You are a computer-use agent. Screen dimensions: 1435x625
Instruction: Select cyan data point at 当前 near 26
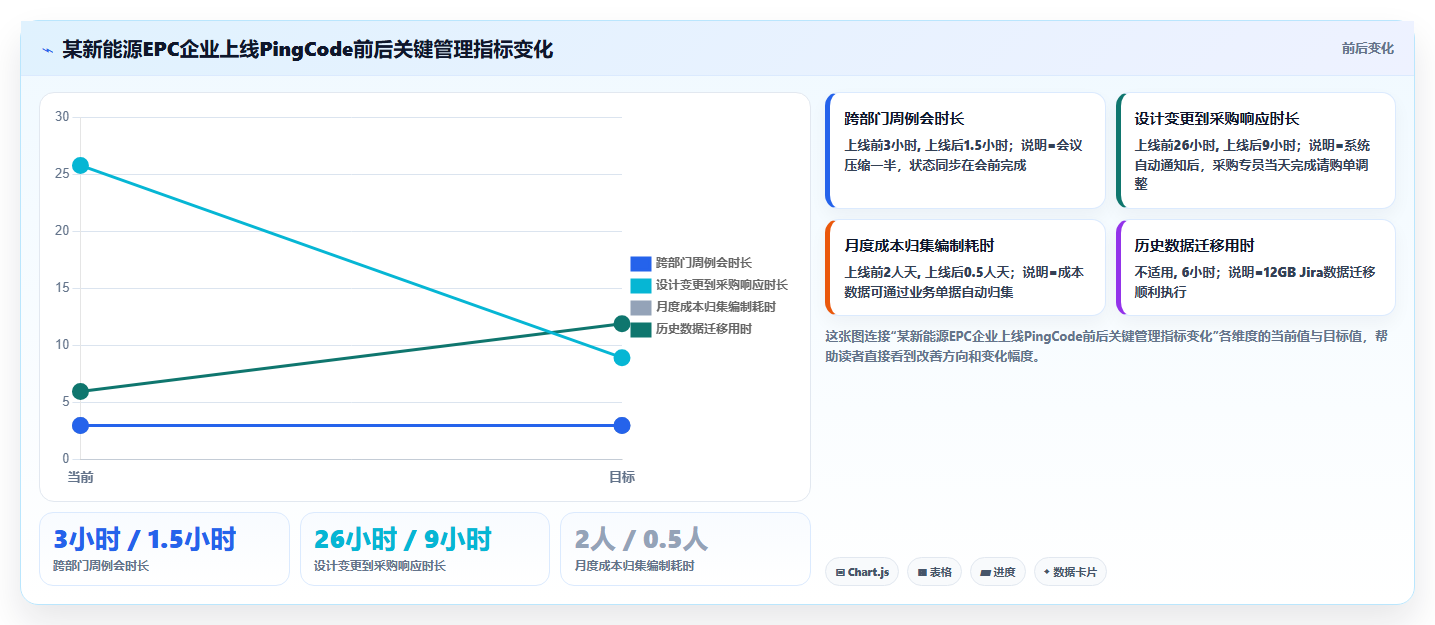(81, 165)
